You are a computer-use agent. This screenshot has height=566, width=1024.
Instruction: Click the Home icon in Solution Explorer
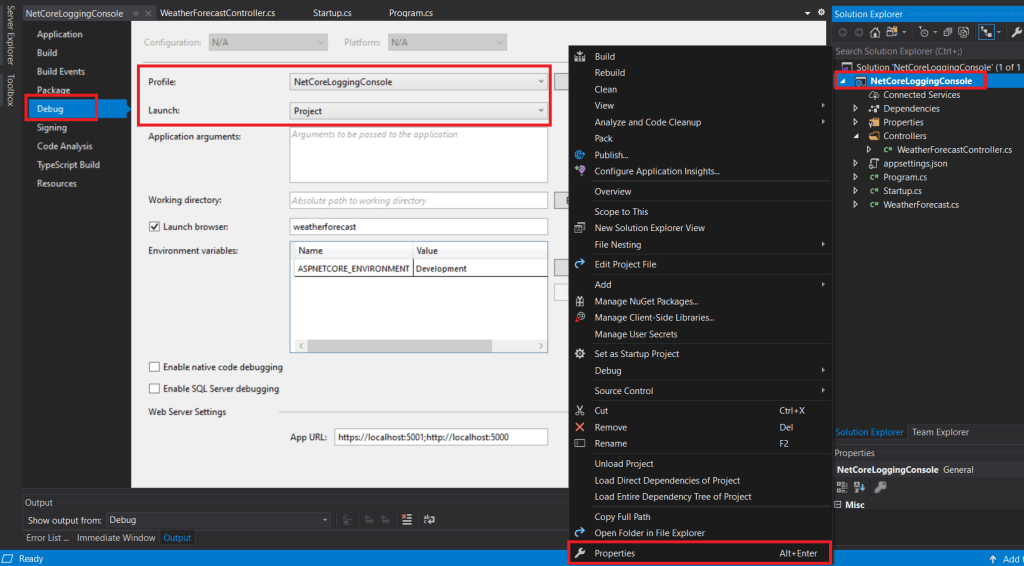pos(874,32)
